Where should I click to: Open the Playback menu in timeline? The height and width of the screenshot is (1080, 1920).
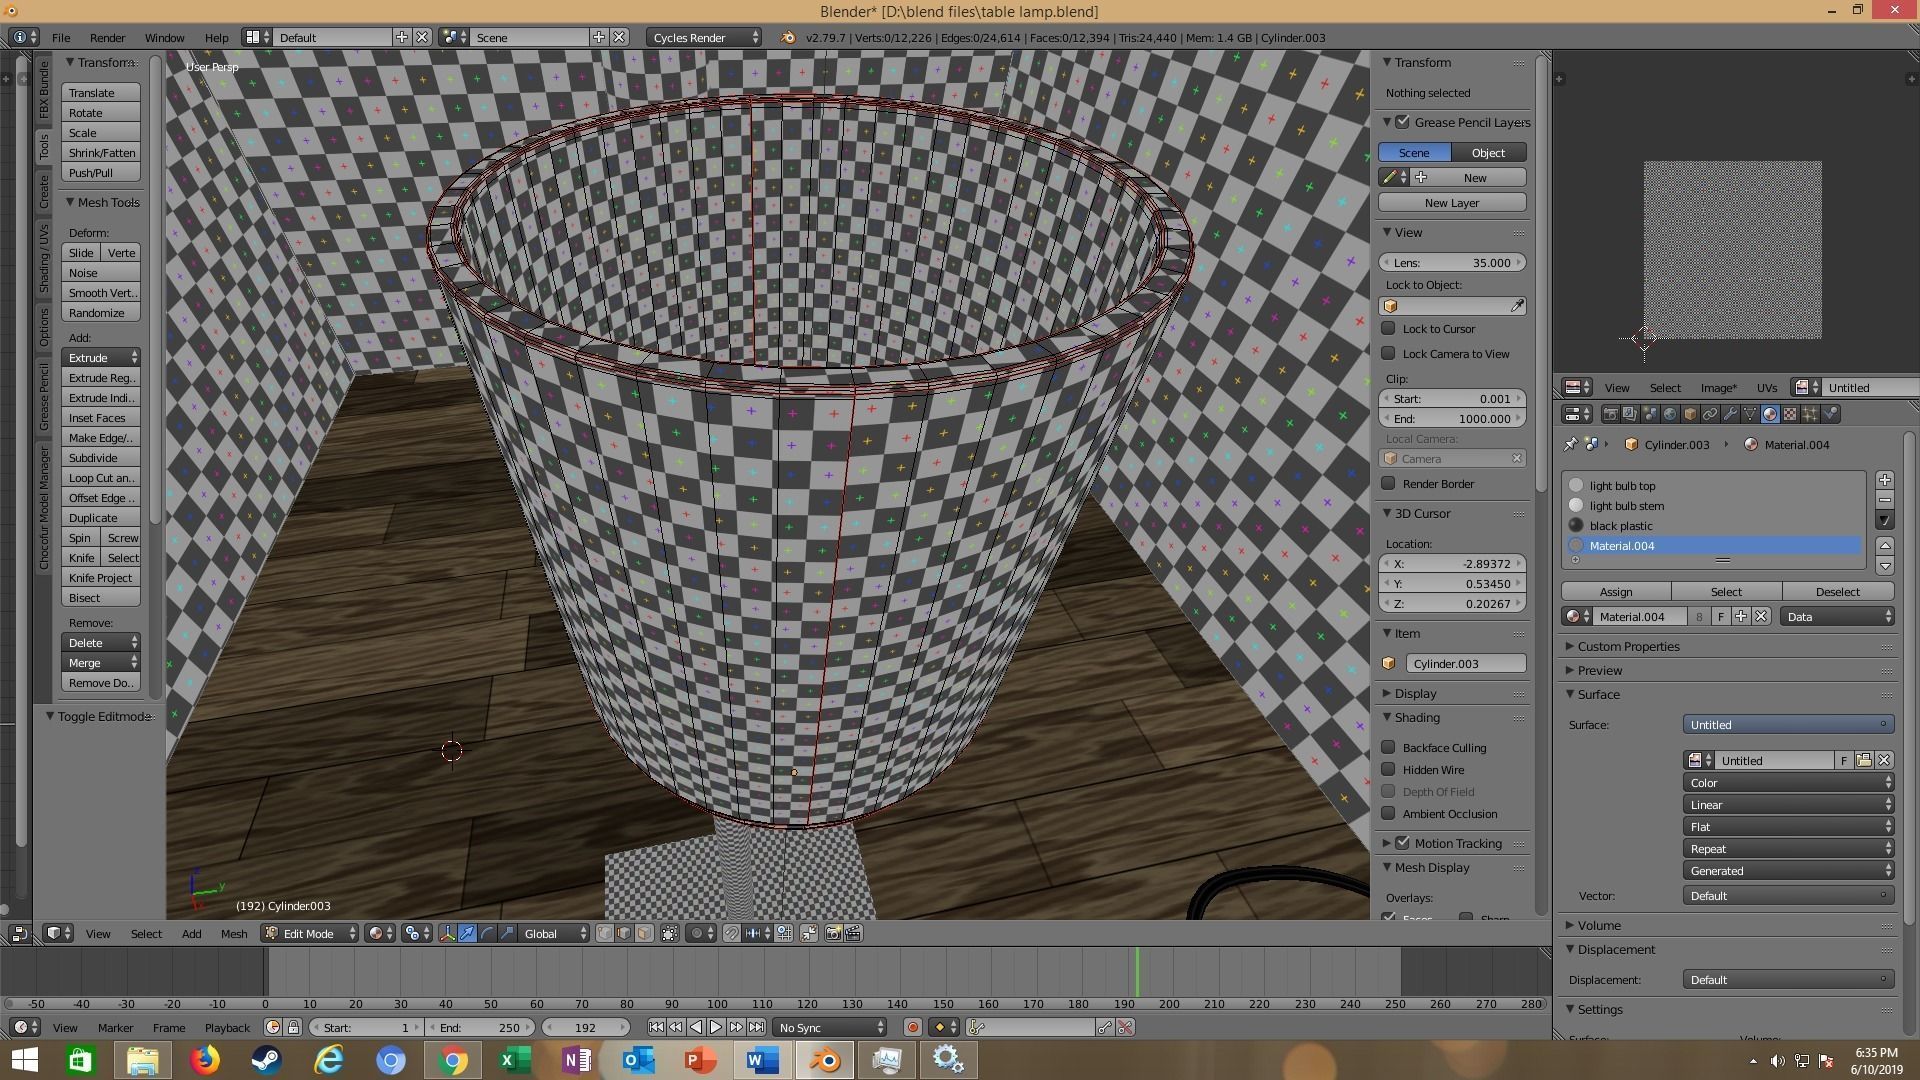pyautogui.click(x=227, y=1027)
